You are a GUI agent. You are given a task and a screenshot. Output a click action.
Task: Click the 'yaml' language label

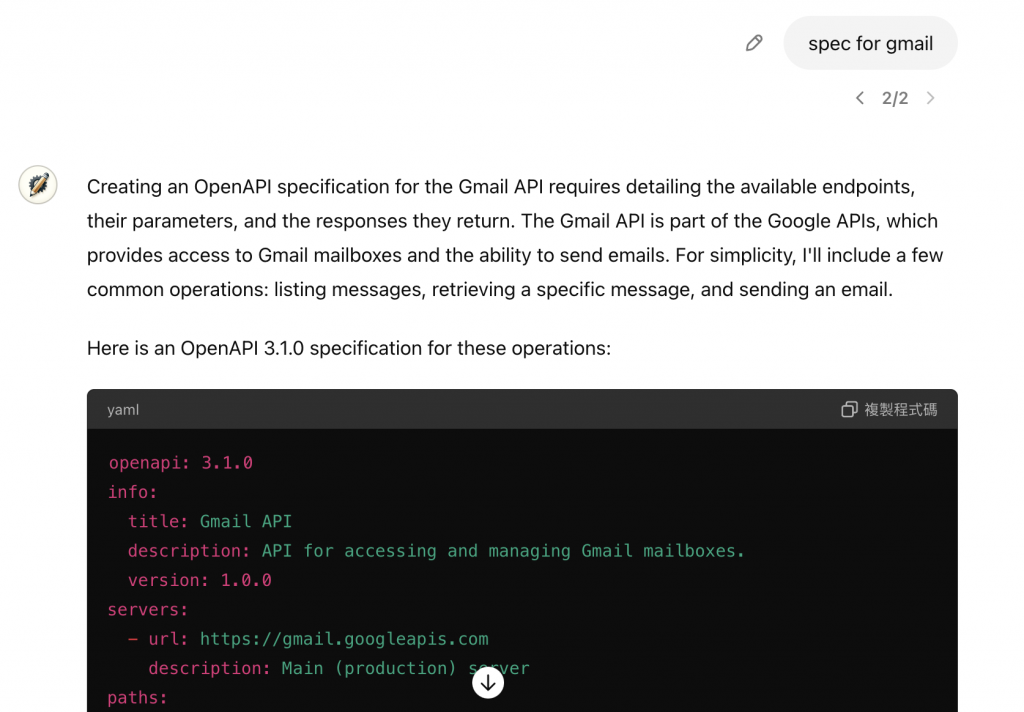click(123, 410)
